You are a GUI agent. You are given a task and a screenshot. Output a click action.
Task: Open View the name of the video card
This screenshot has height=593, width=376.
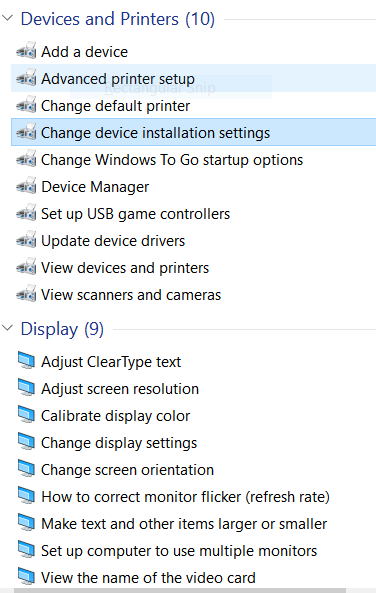pyautogui.click(x=148, y=578)
